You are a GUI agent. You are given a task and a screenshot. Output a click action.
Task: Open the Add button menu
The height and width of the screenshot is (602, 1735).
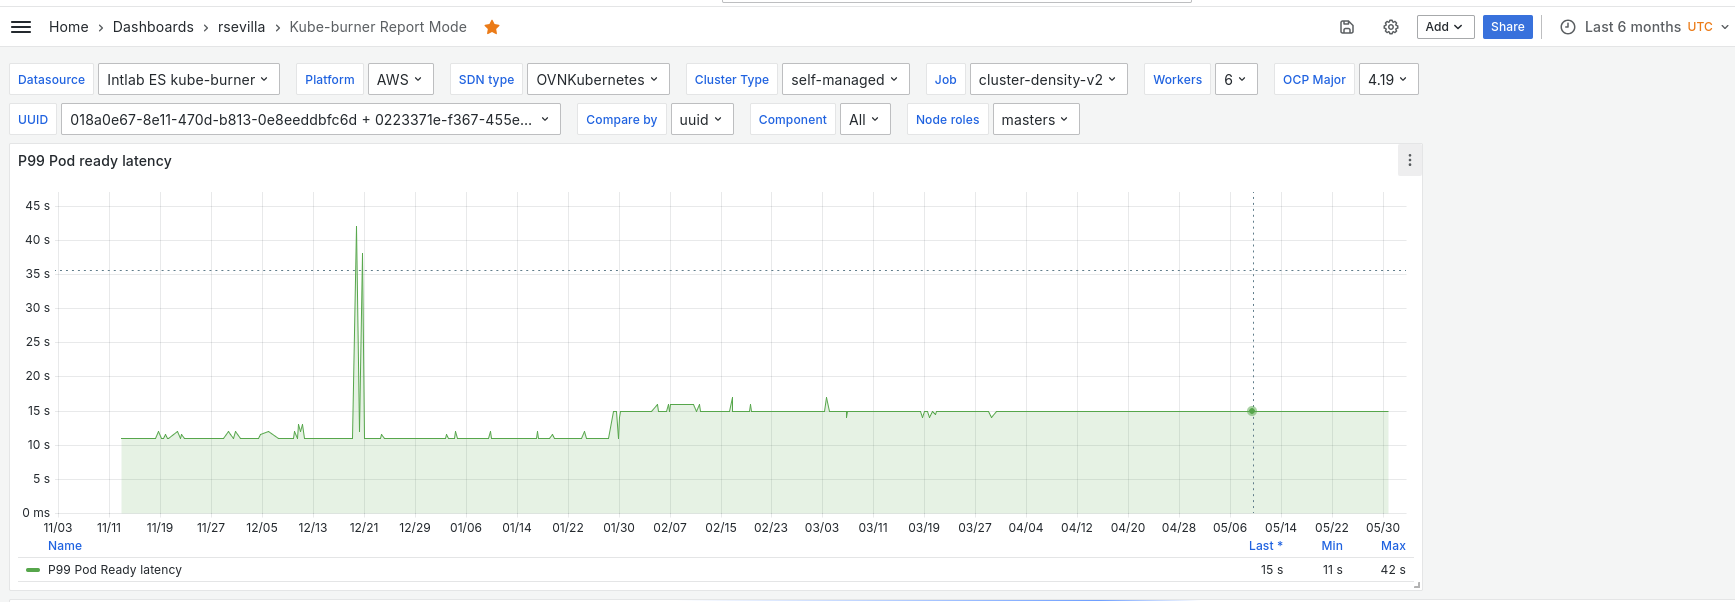1444,27
